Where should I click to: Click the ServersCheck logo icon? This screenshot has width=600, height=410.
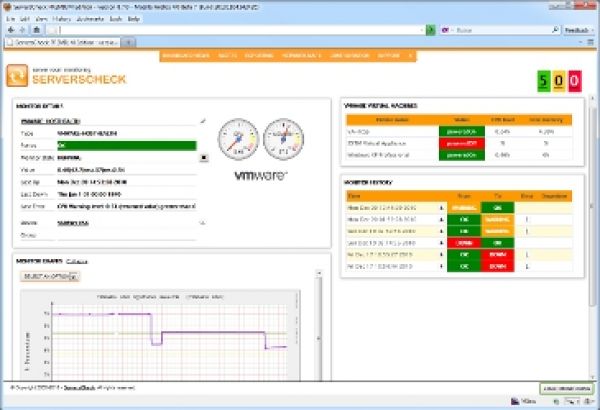pyautogui.click(x=18, y=75)
